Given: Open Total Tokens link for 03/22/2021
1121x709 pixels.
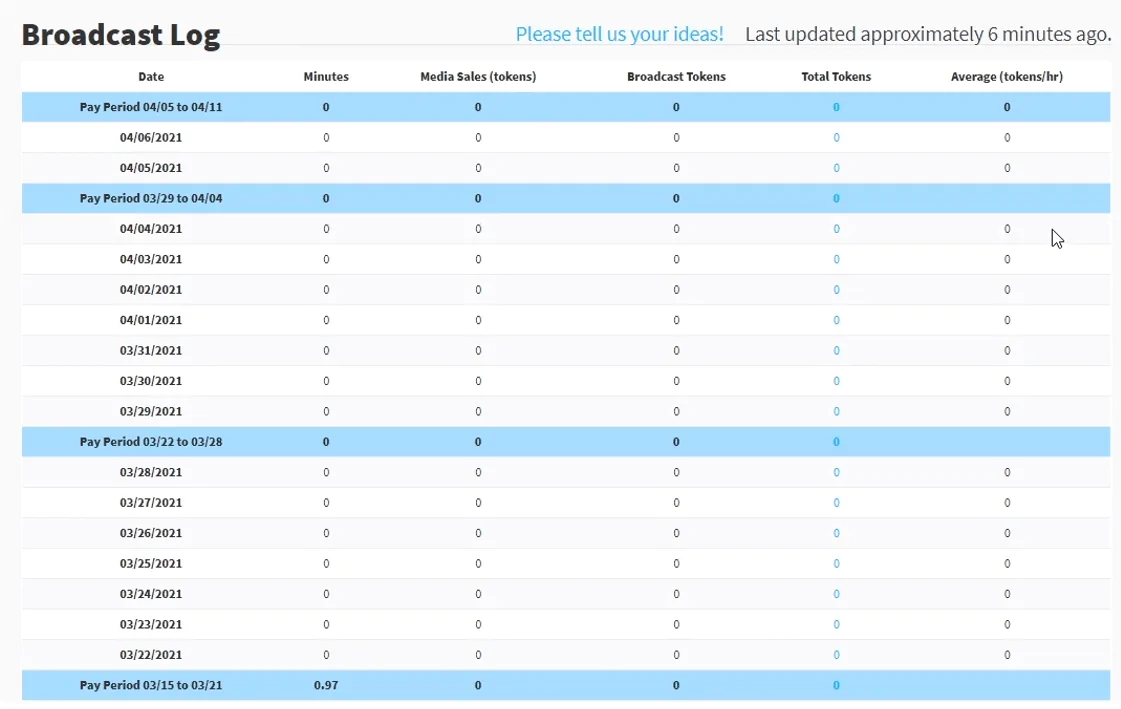Looking at the screenshot, I should click(x=836, y=655).
